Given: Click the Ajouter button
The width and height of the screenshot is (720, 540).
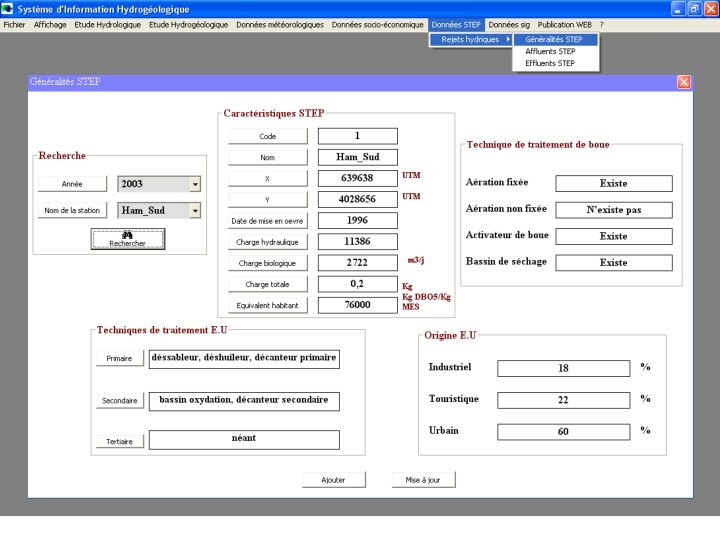Looking at the screenshot, I should click(333, 480).
